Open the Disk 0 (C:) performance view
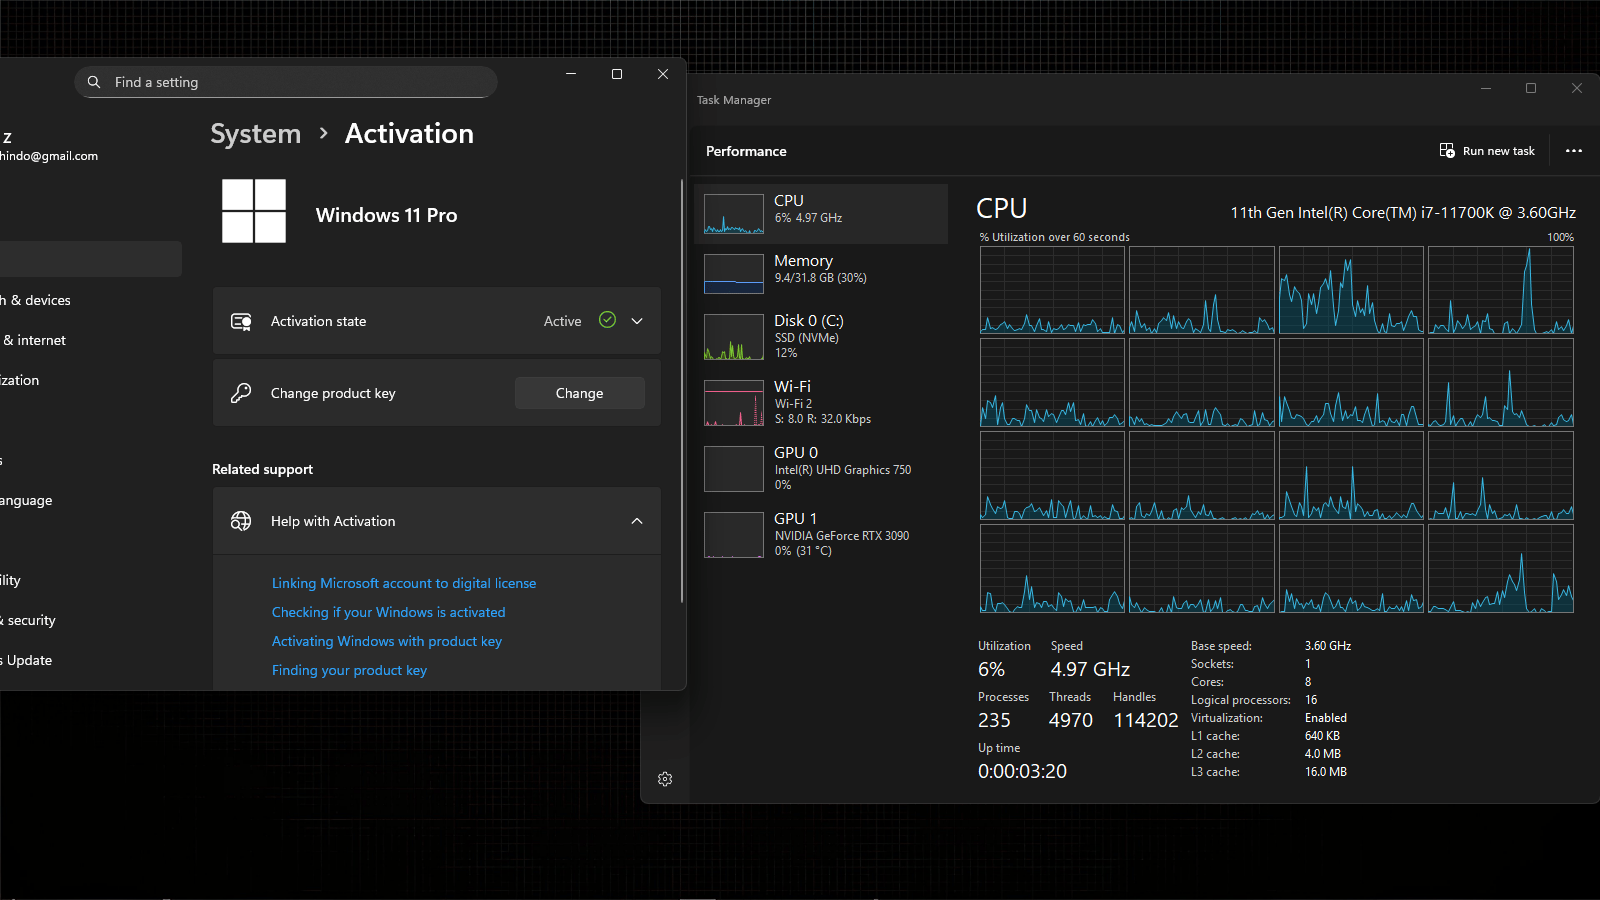 pyautogui.click(x=820, y=337)
